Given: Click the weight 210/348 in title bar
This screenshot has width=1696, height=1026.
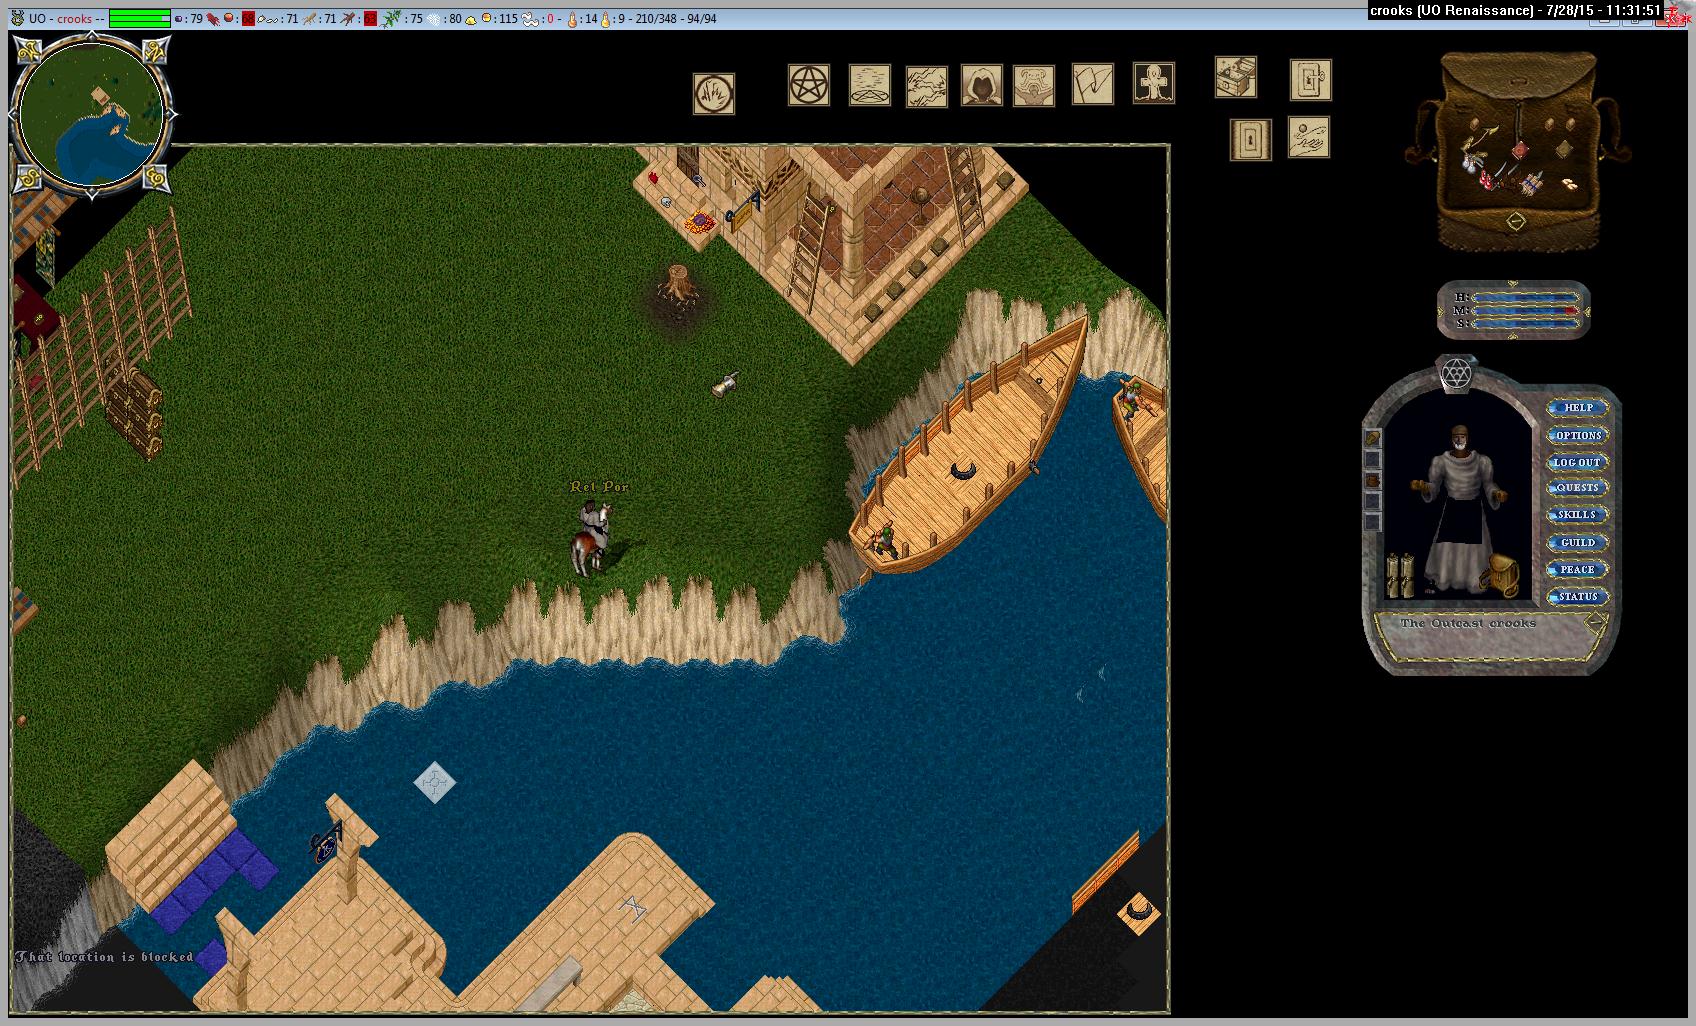Looking at the screenshot, I should click(656, 18).
